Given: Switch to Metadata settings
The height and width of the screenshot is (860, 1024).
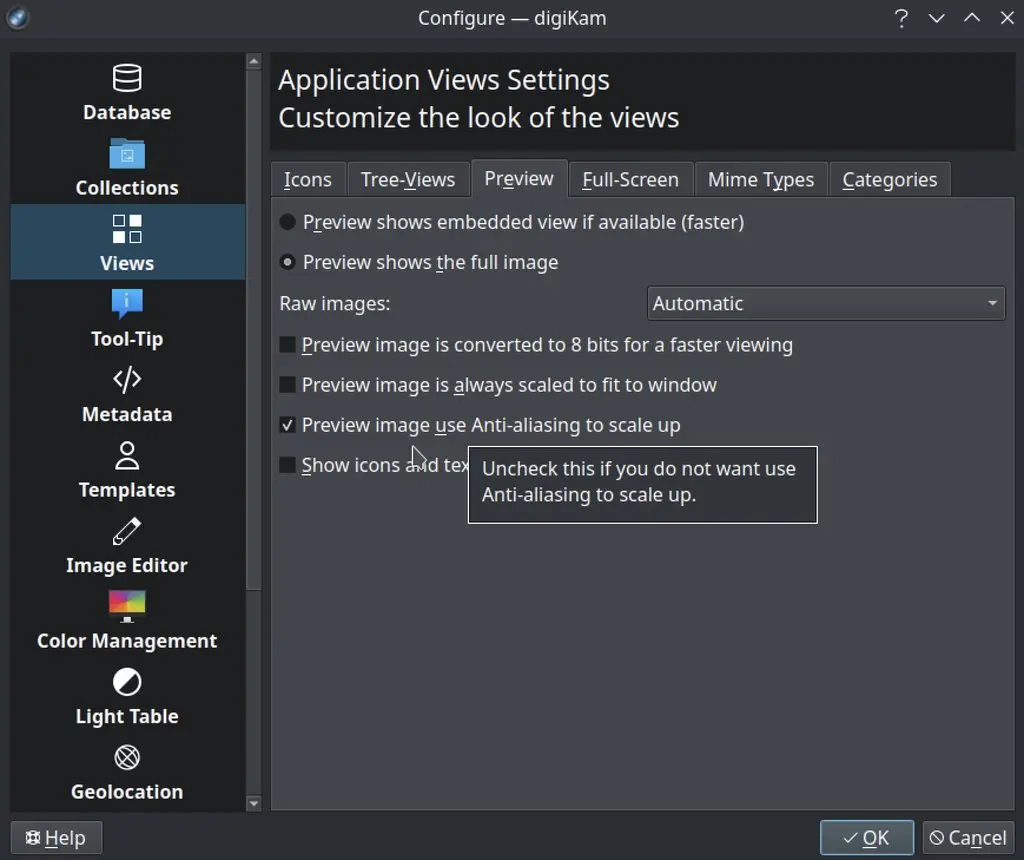Looking at the screenshot, I should (x=127, y=394).
